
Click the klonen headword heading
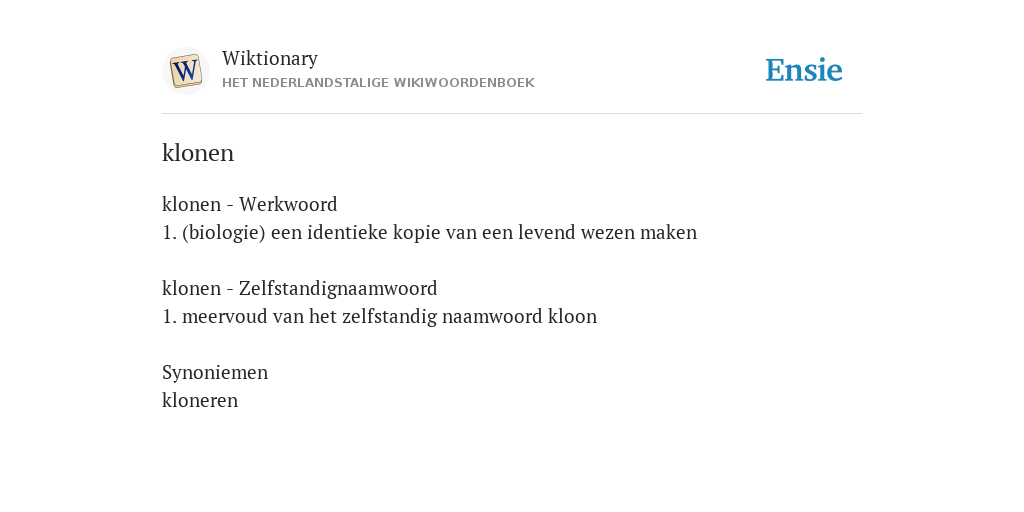(198, 153)
